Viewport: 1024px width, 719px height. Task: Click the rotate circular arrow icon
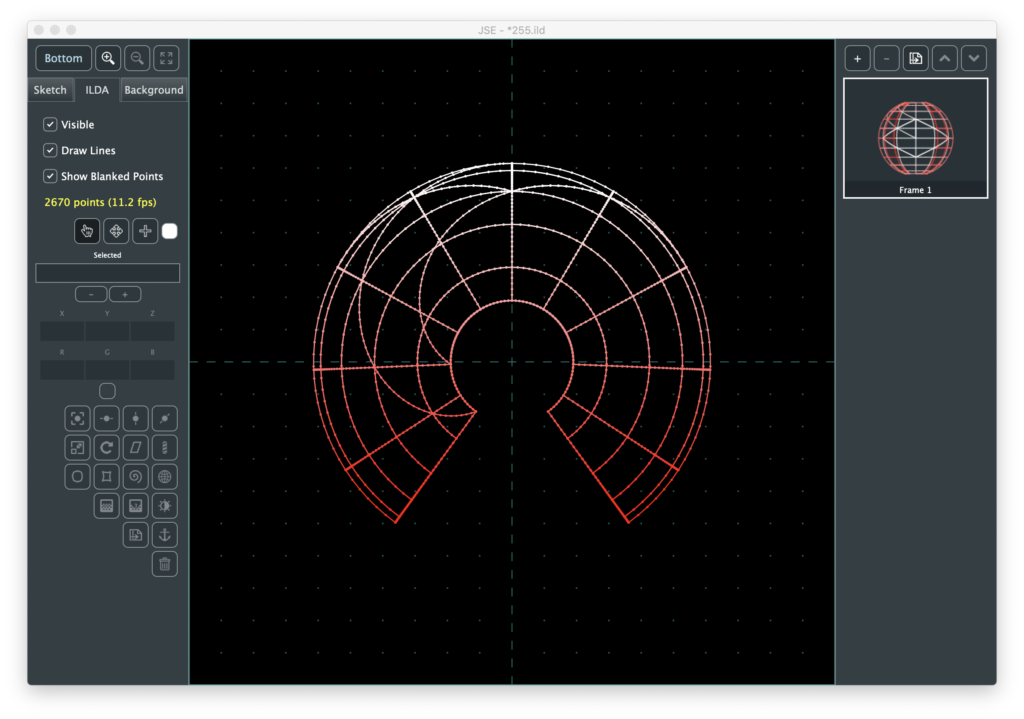coord(107,447)
